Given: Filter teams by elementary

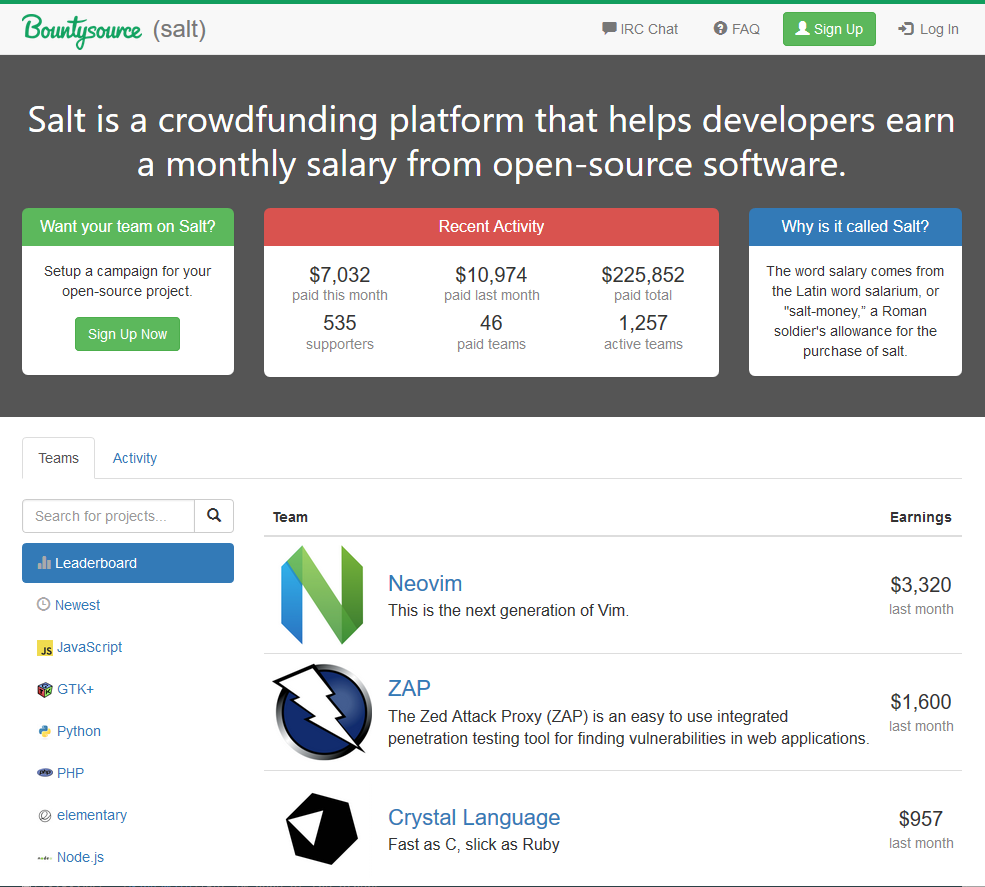Looking at the screenshot, I should tap(82, 815).
